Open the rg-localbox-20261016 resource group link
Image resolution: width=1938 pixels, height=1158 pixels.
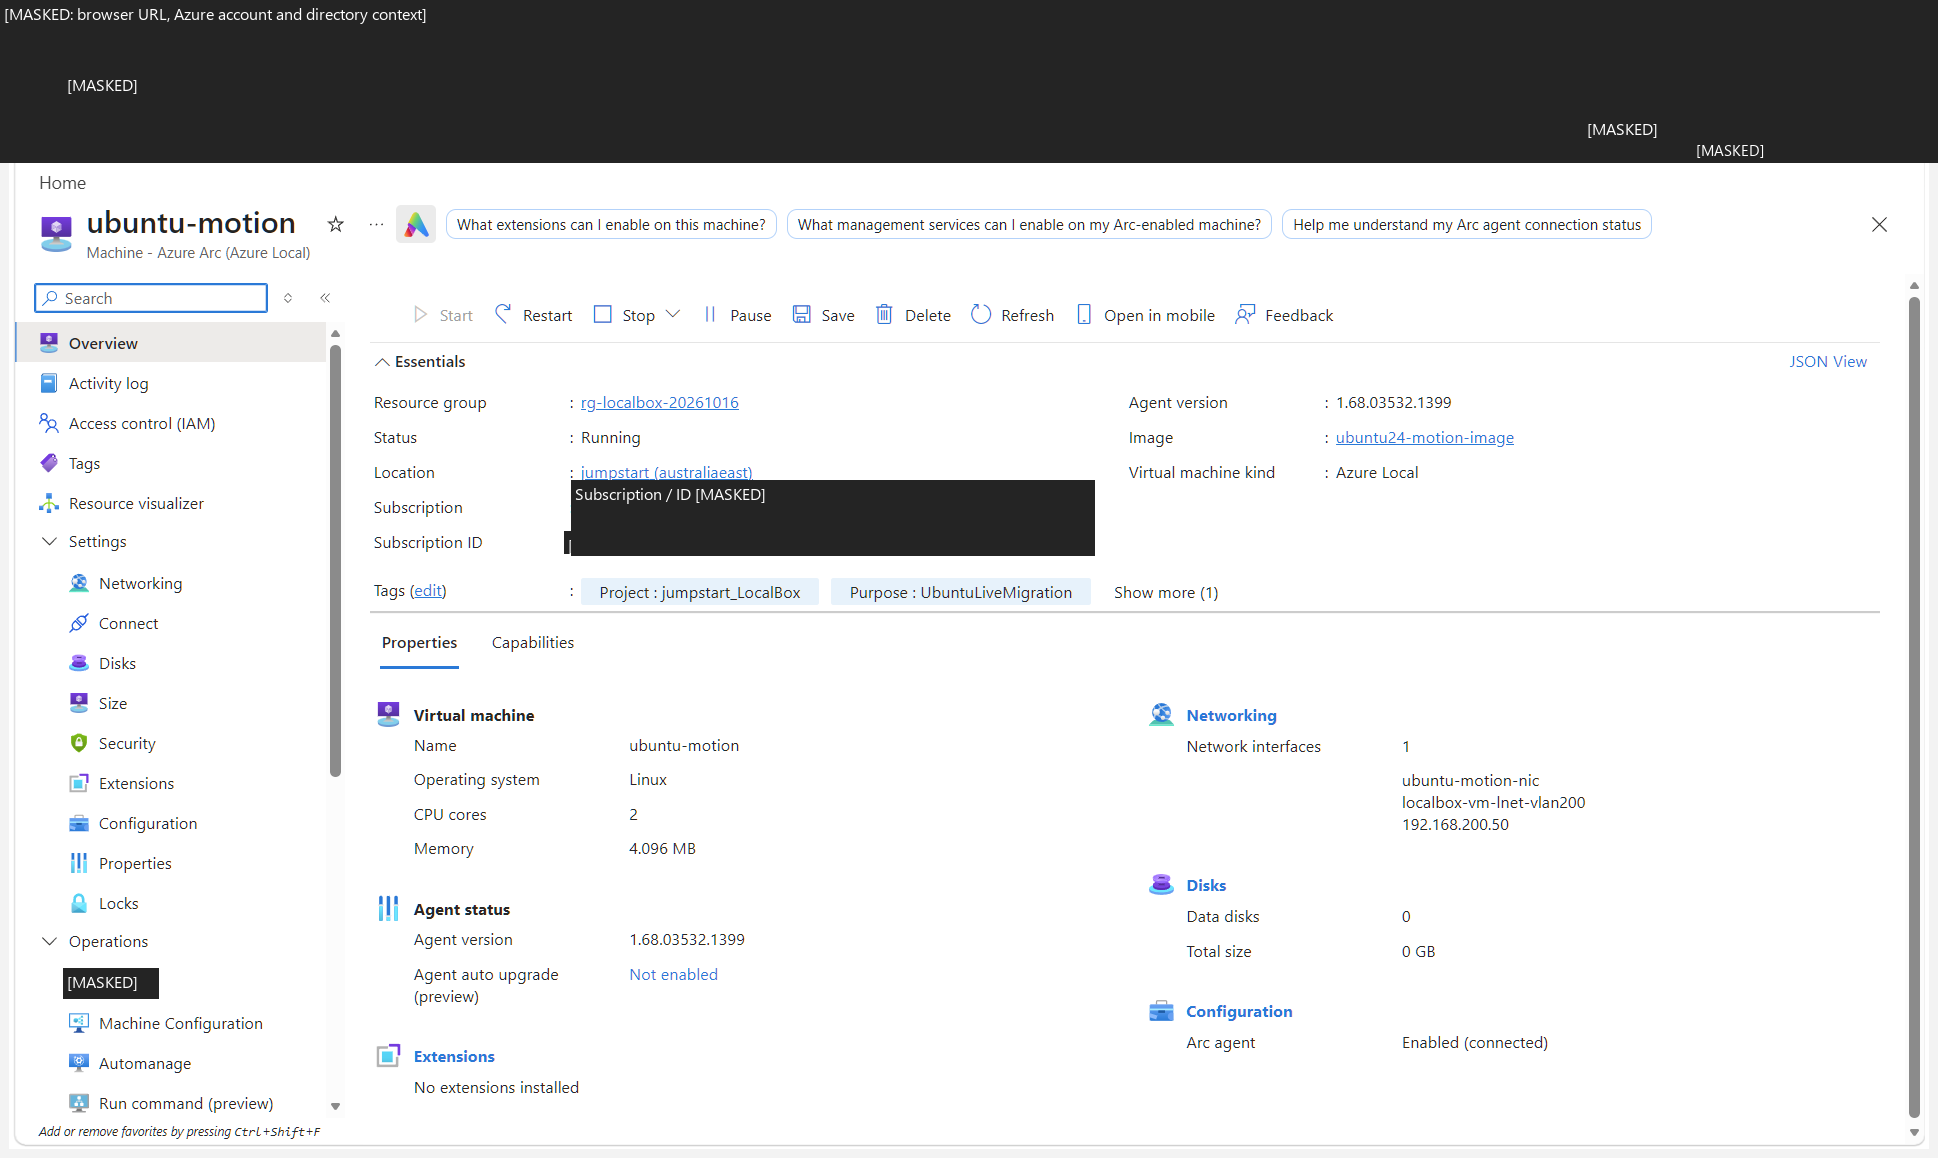pos(659,402)
